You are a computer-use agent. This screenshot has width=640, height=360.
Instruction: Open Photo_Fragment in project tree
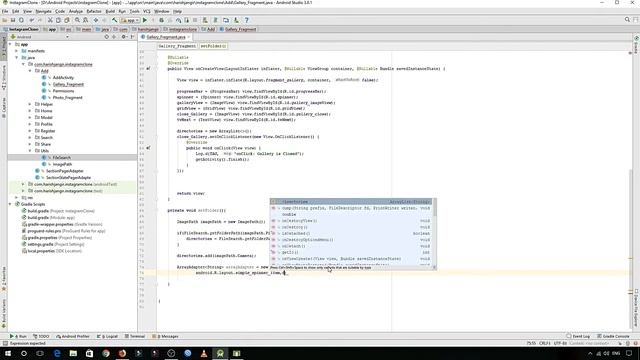pos(67,98)
